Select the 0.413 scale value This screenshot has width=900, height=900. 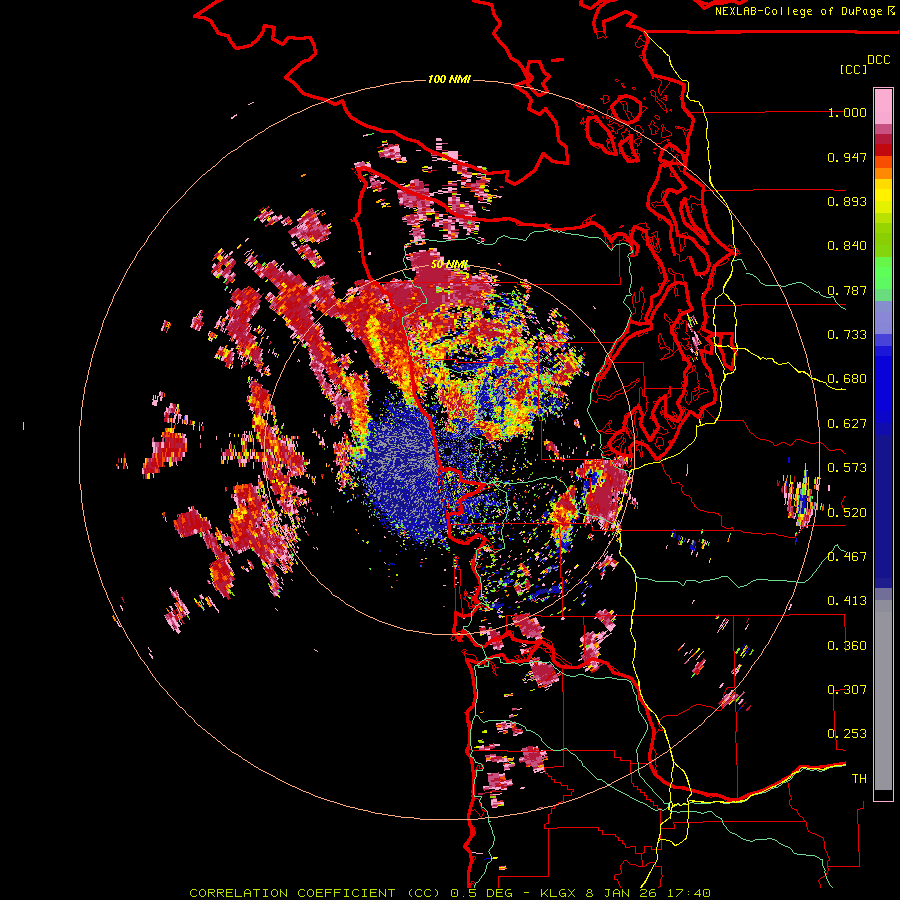coord(847,601)
